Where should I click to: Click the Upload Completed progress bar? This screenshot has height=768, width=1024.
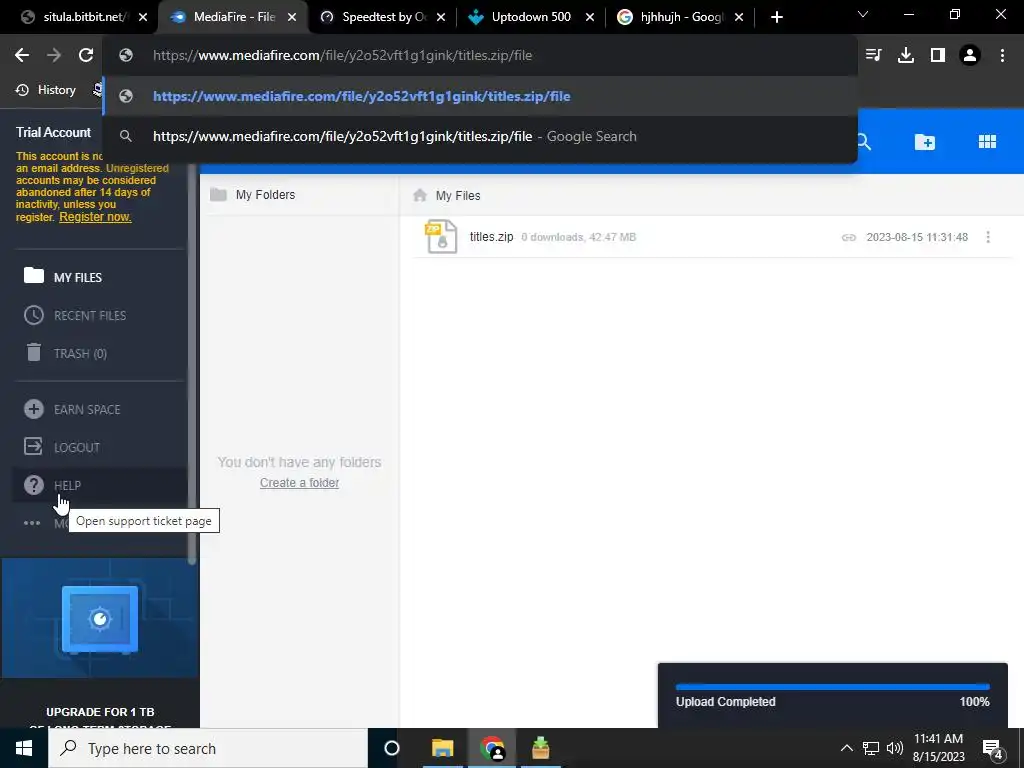coord(833,687)
